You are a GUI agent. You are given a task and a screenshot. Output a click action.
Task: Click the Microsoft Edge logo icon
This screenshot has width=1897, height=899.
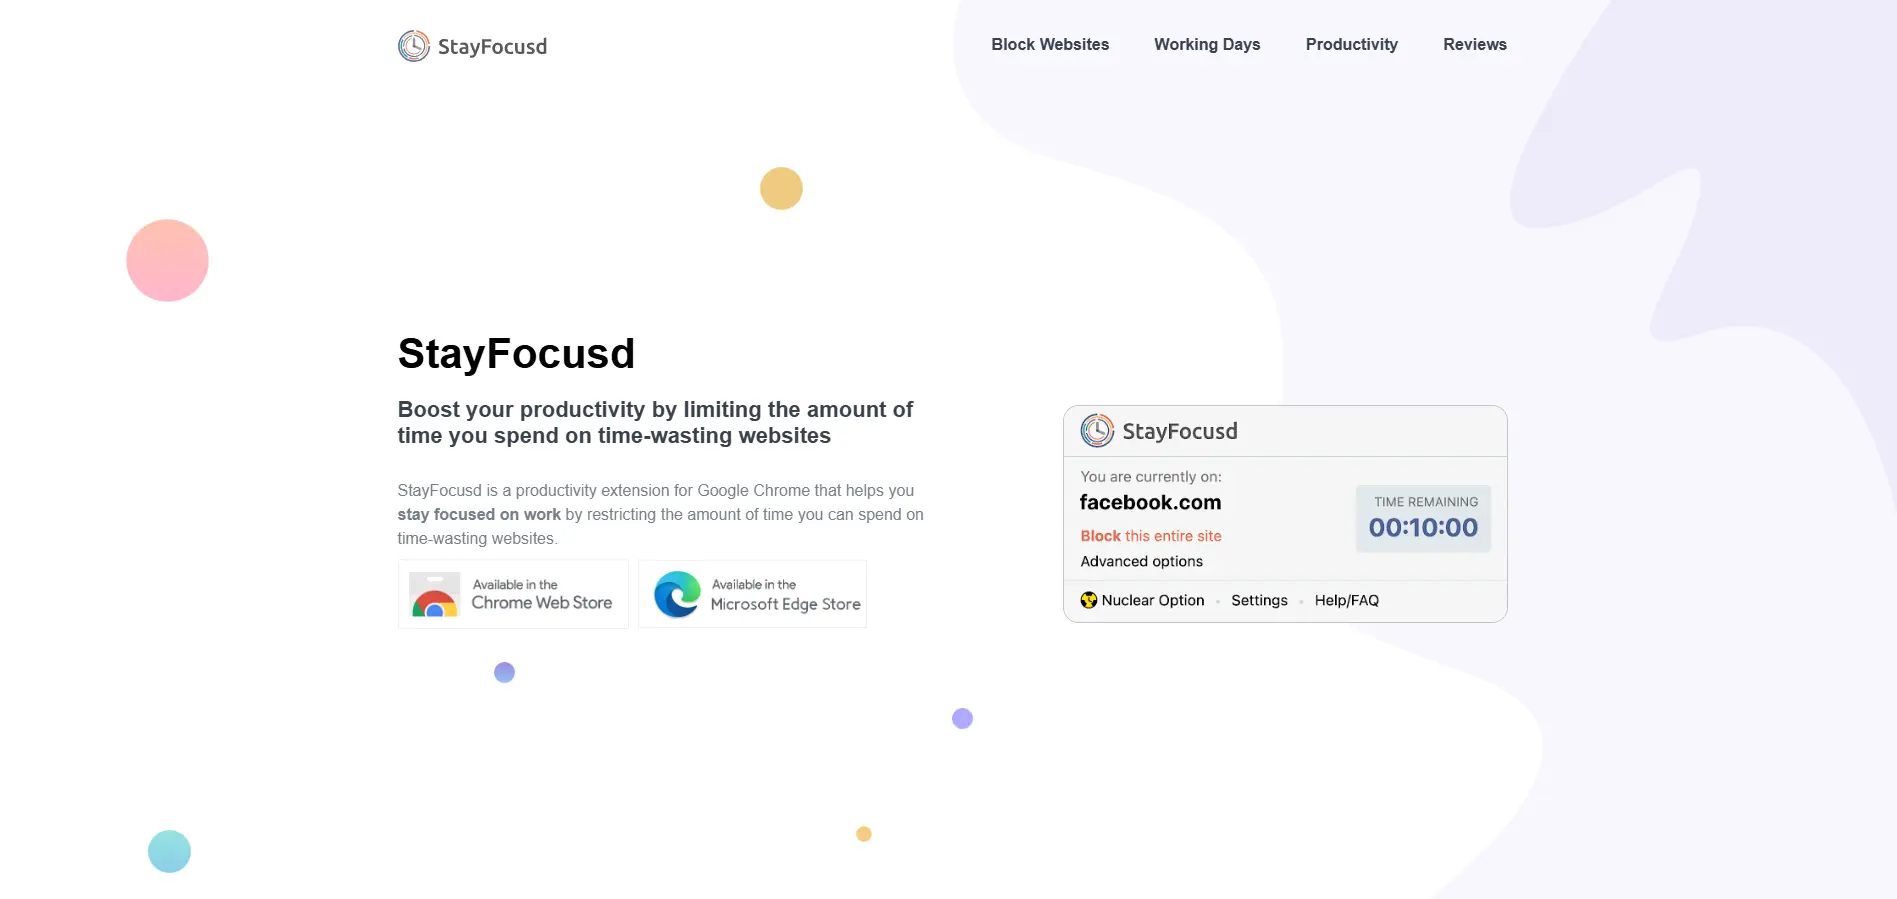click(677, 594)
